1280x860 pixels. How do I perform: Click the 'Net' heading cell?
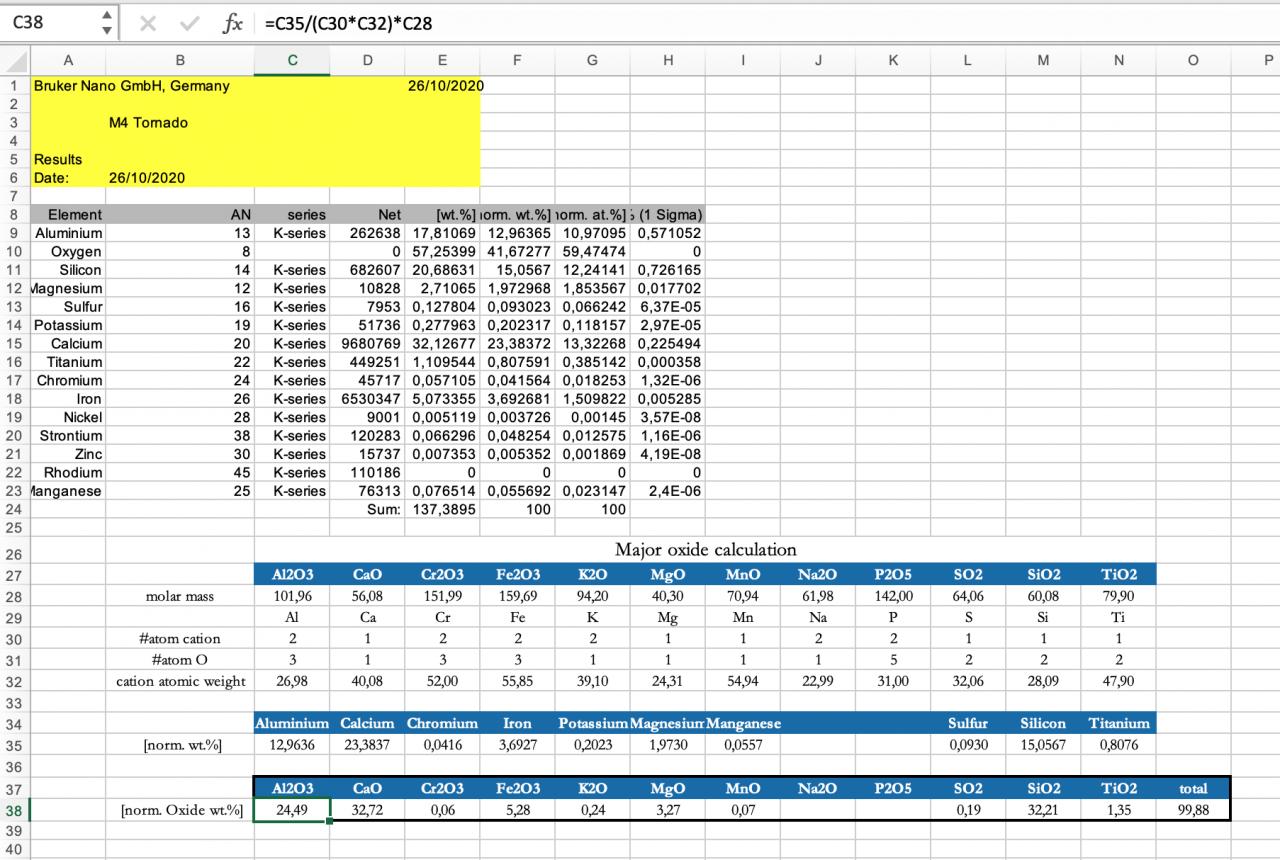[x=367, y=214]
